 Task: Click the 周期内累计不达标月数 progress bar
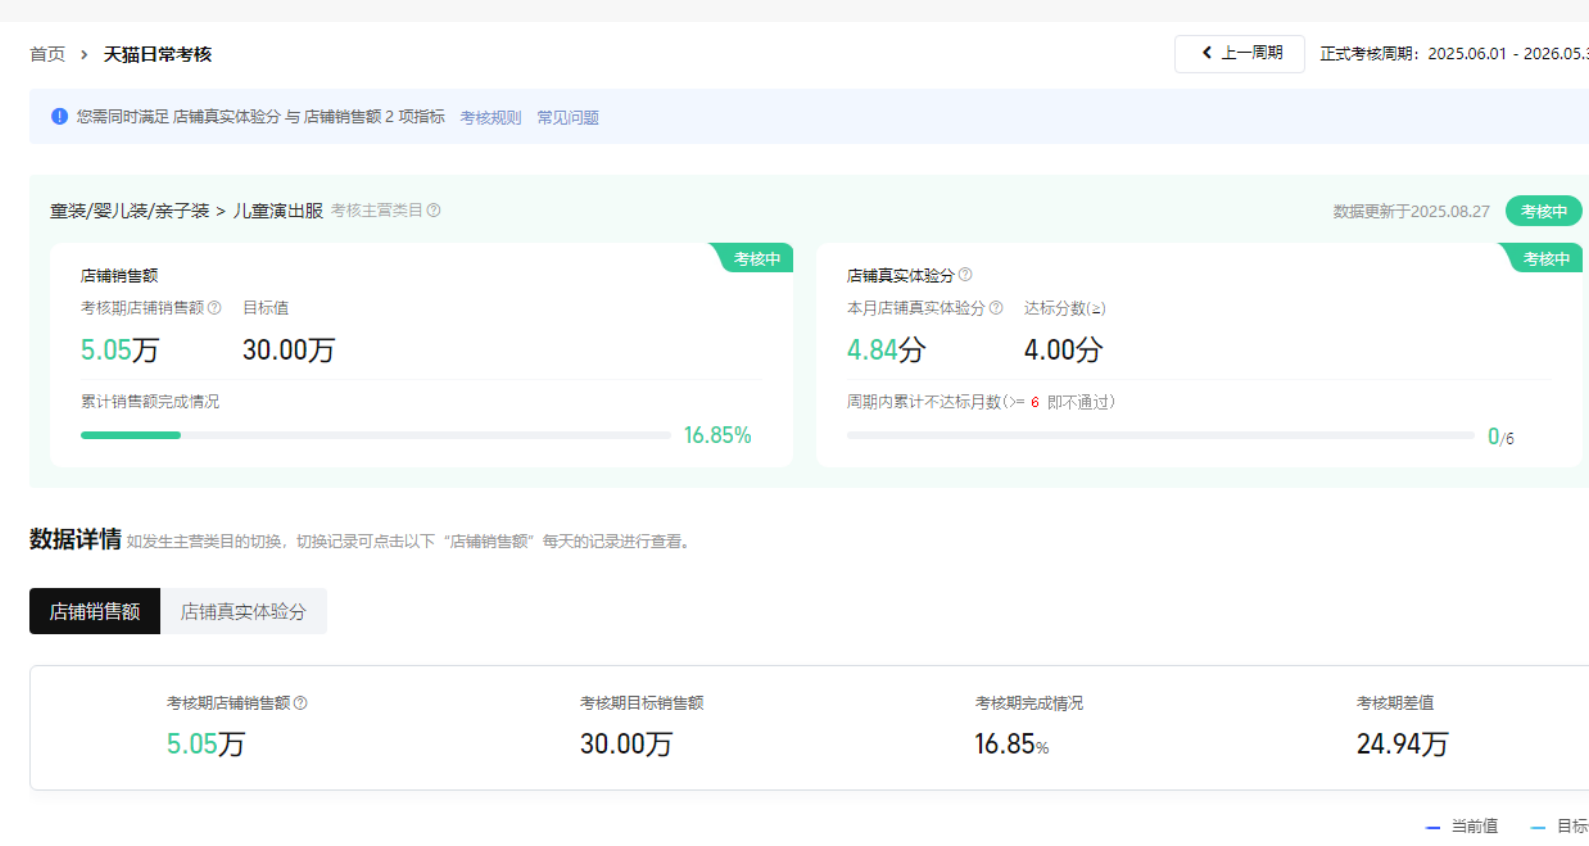1160,435
